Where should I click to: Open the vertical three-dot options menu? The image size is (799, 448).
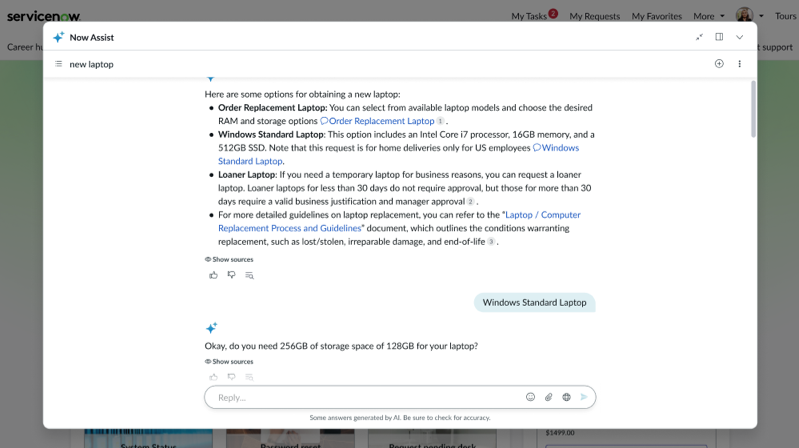(739, 64)
